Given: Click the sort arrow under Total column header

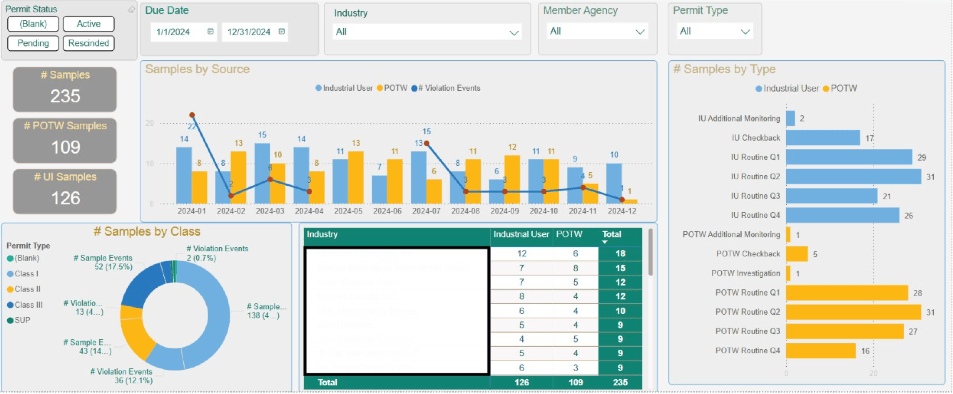Looking at the screenshot, I should (605, 242).
